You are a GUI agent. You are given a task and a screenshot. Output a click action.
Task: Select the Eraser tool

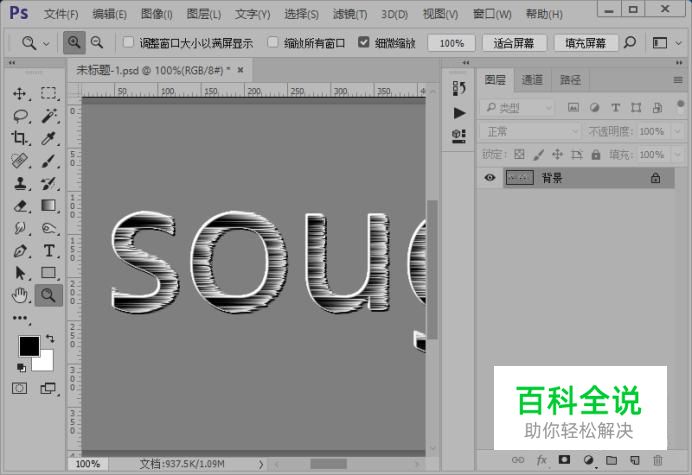19,206
